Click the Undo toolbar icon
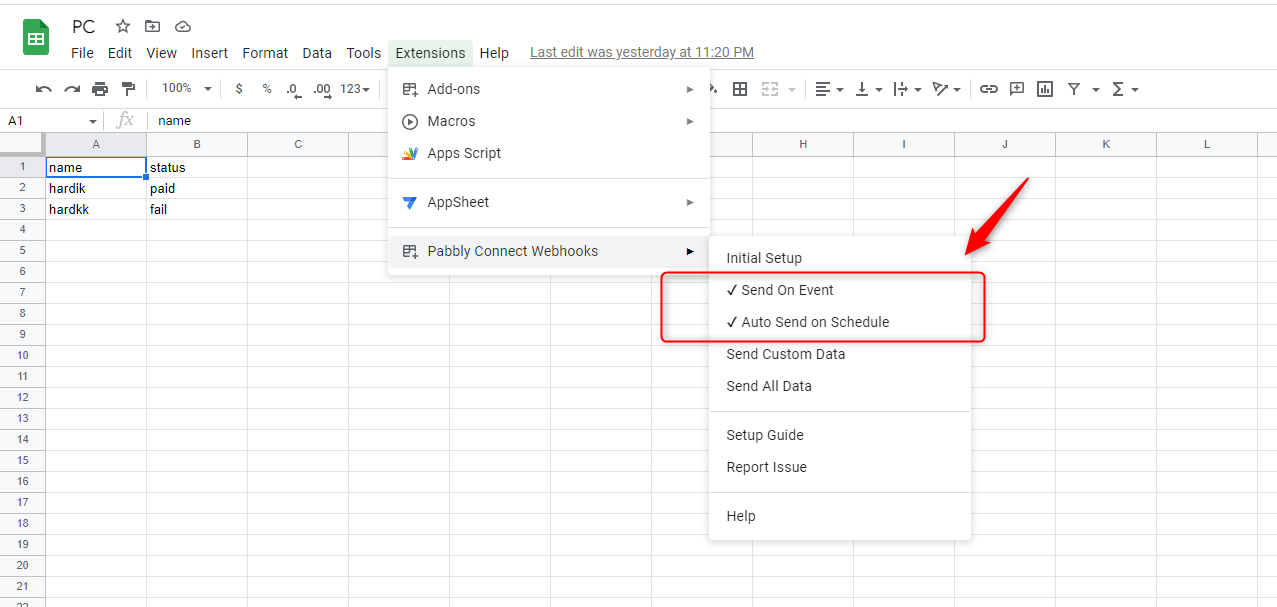The width and height of the screenshot is (1277, 607). click(x=44, y=89)
